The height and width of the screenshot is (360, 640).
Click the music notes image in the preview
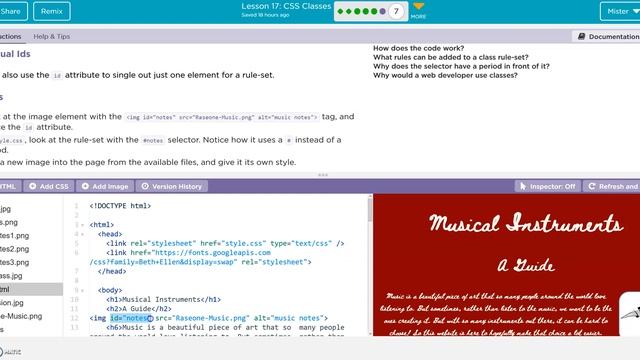click(629, 313)
